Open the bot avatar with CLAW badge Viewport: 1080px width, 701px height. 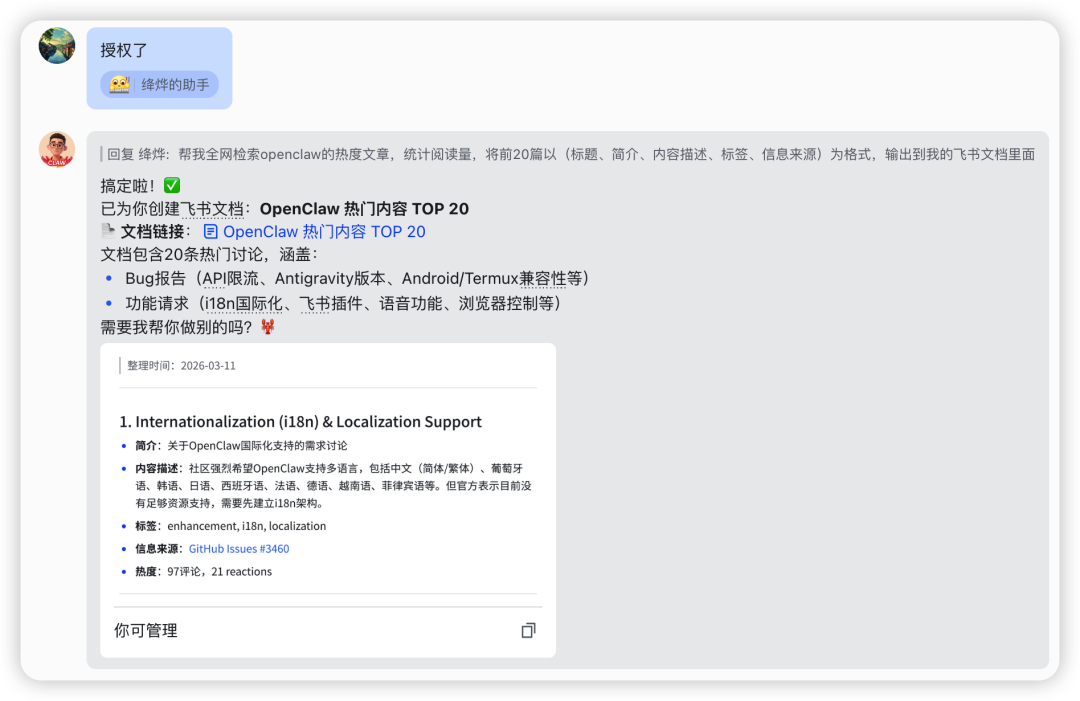[x=56, y=149]
